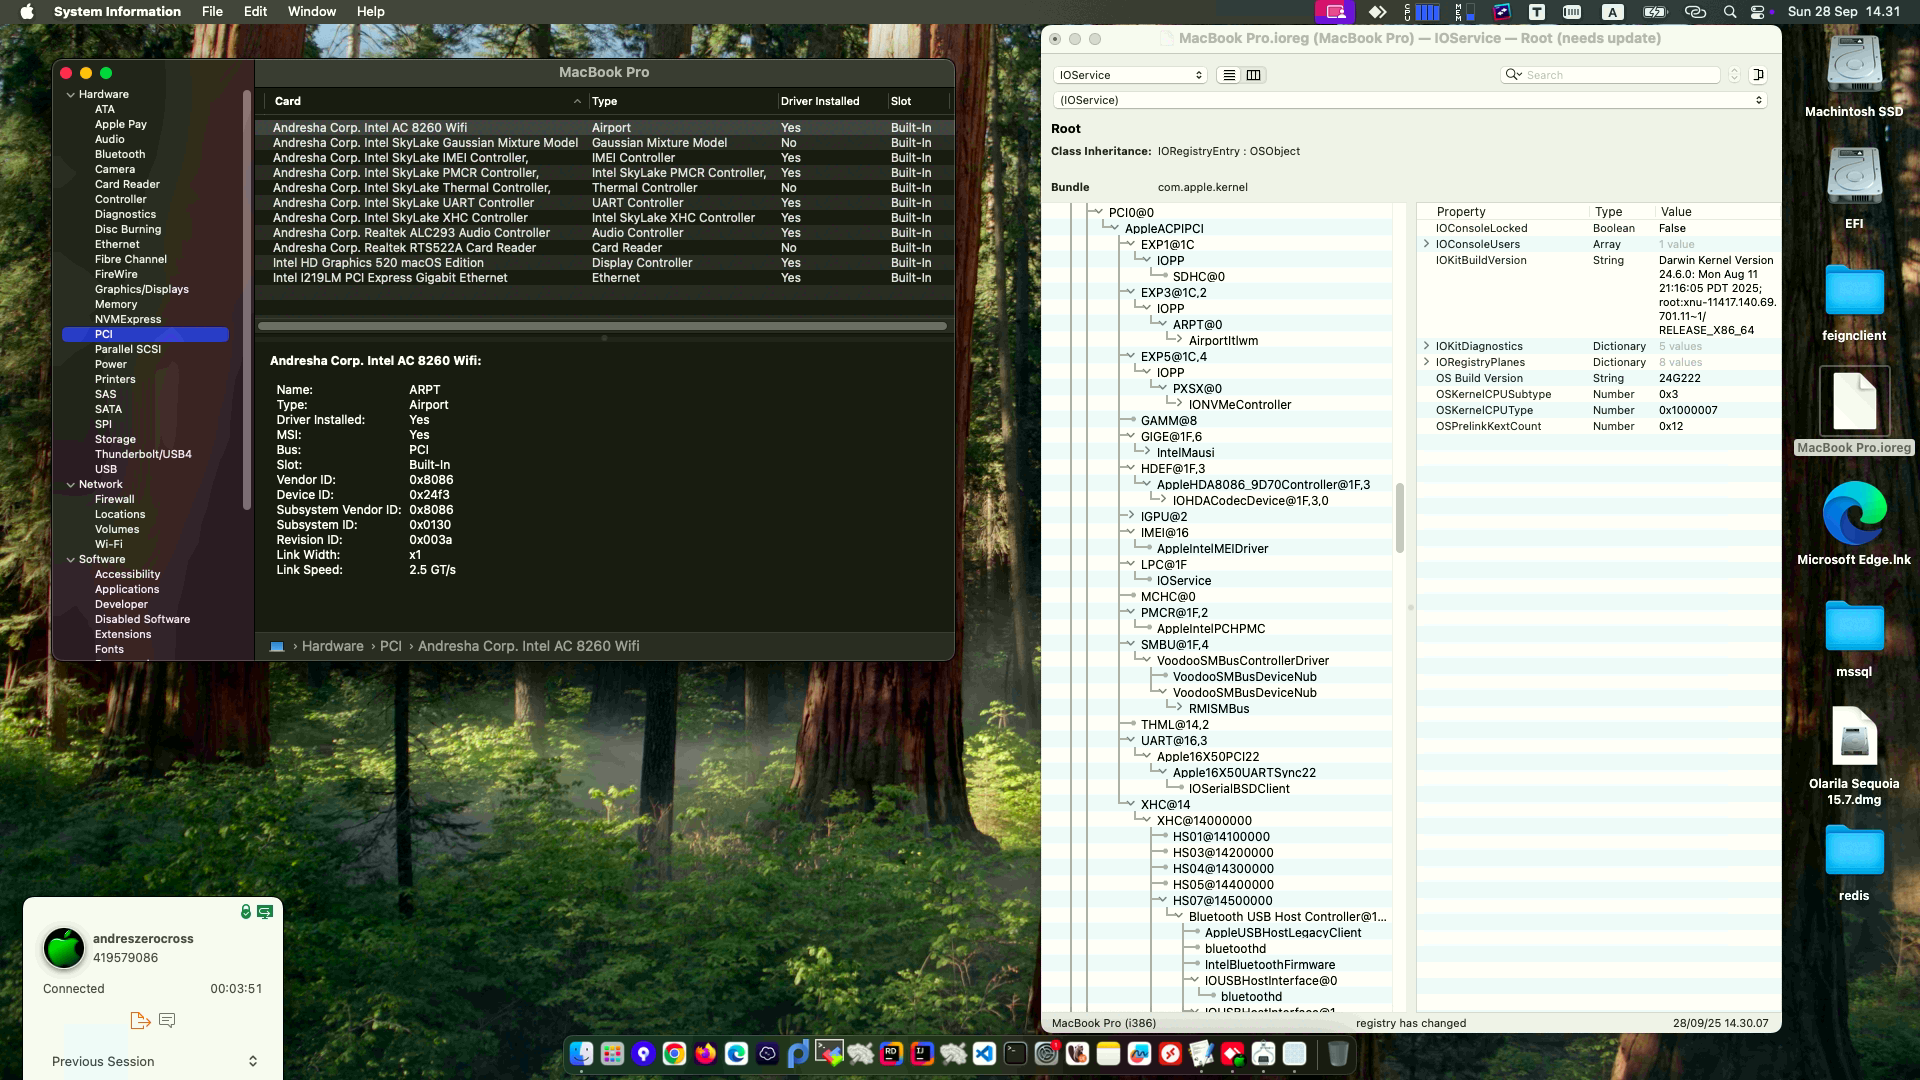
Task: Click the green lock security icon in AnyDesk panel
Action: [x=245, y=911]
